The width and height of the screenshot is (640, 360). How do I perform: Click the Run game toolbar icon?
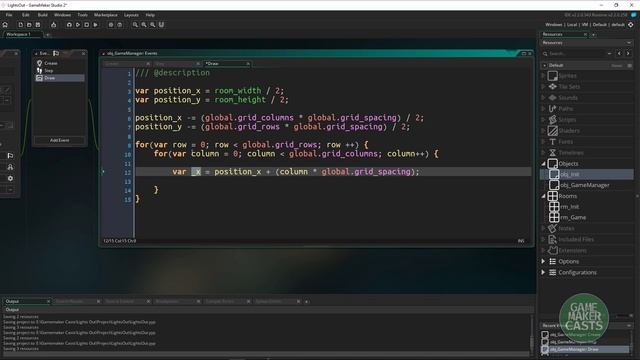pos(78,25)
